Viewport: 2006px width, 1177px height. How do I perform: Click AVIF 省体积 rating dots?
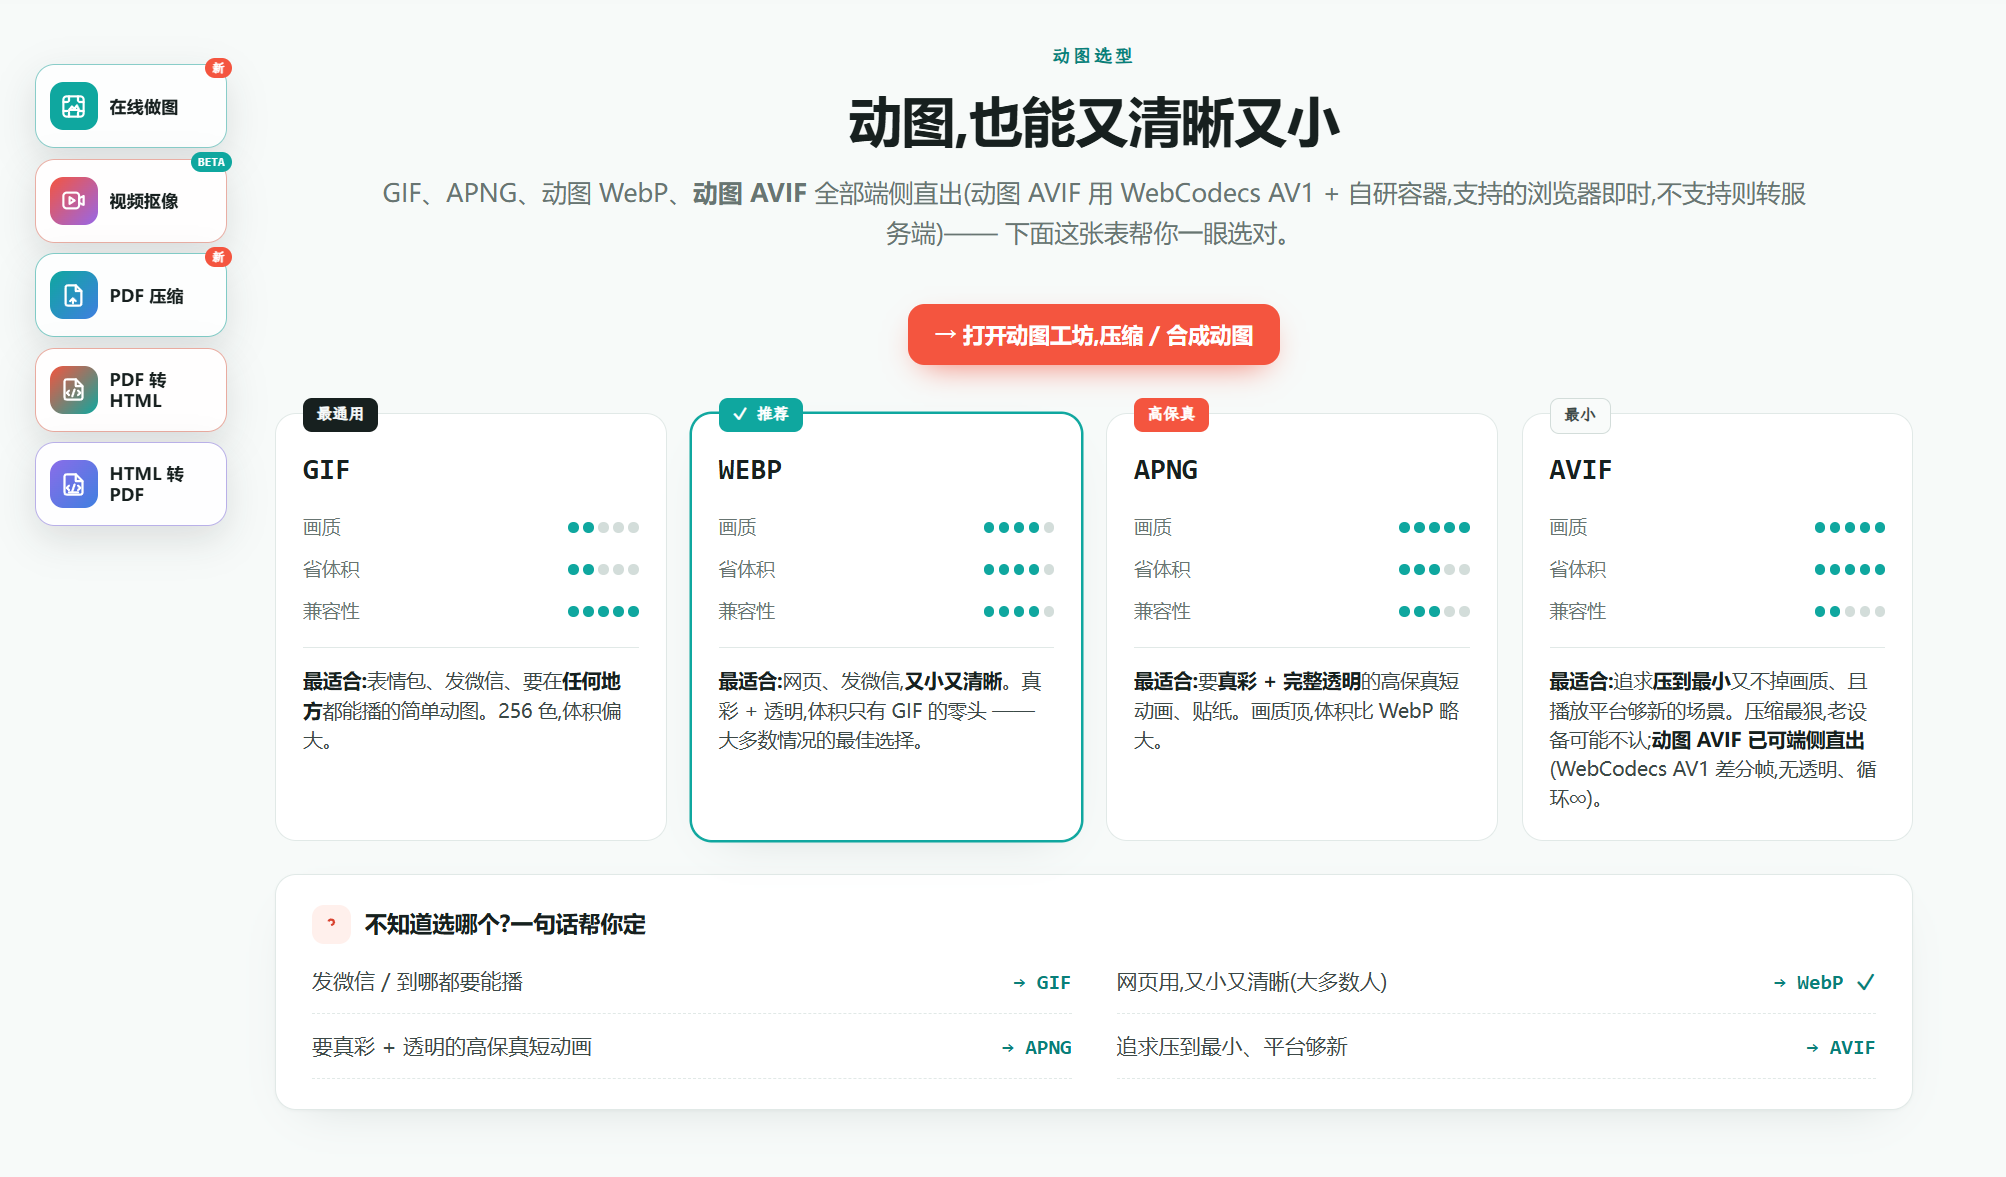tap(1850, 570)
